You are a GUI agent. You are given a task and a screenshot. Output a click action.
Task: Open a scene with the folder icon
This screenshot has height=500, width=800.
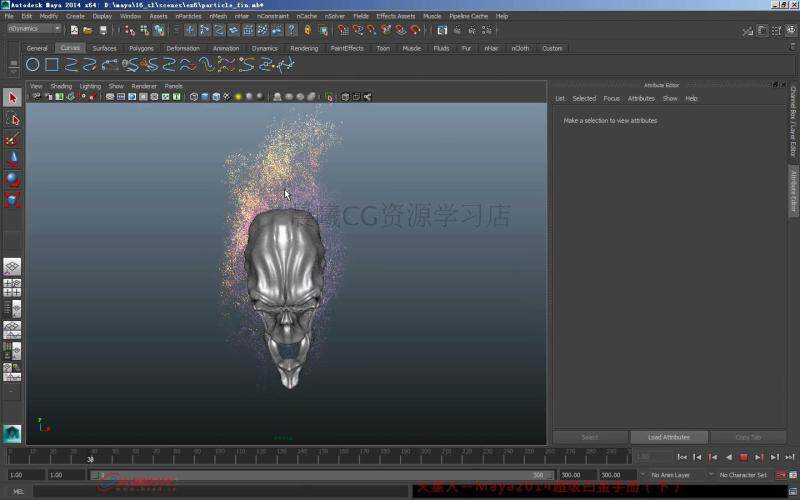click(x=88, y=30)
